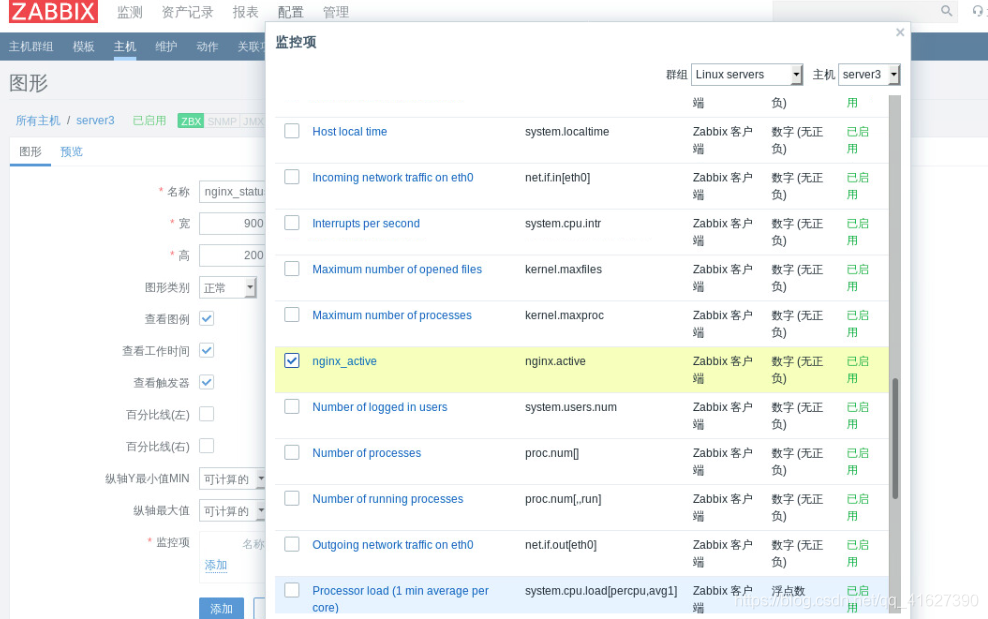Open the 所有主机 breadcrumb link

(x=38, y=120)
